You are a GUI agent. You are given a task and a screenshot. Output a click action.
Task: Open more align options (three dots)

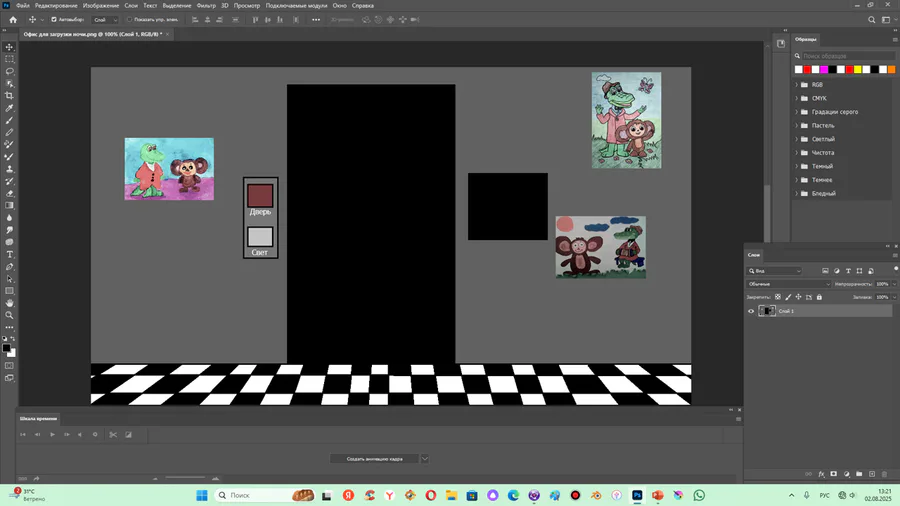(316, 20)
